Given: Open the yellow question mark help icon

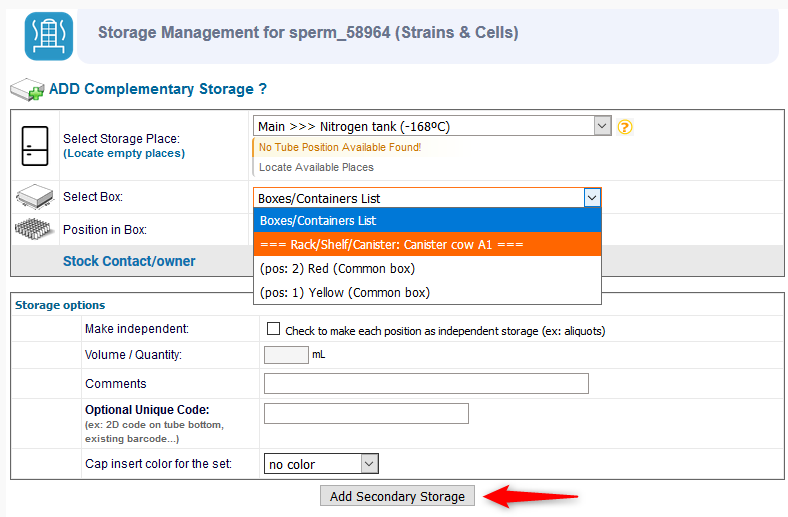Looking at the screenshot, I should 625,127.
